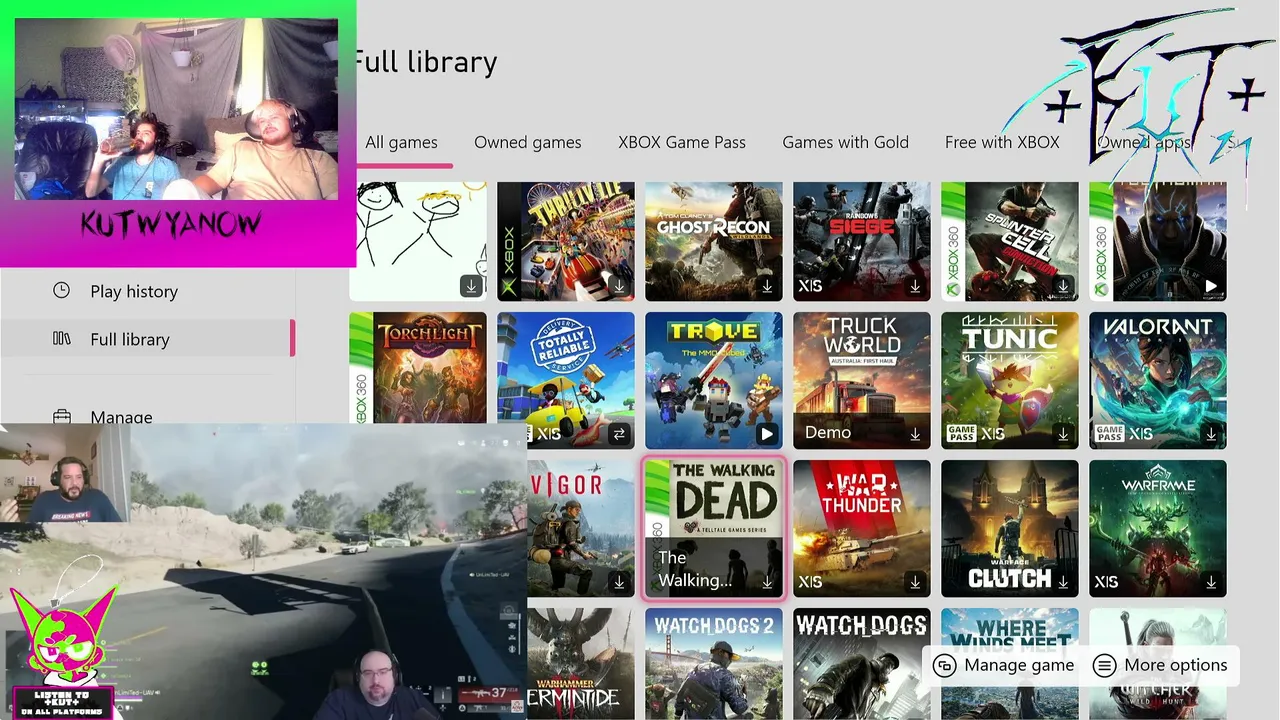The height and width of the screenshot is (720, 1280).
Task: Click the X|S badge on Rainbow Six Siege
Action: (x=810, y=286)
